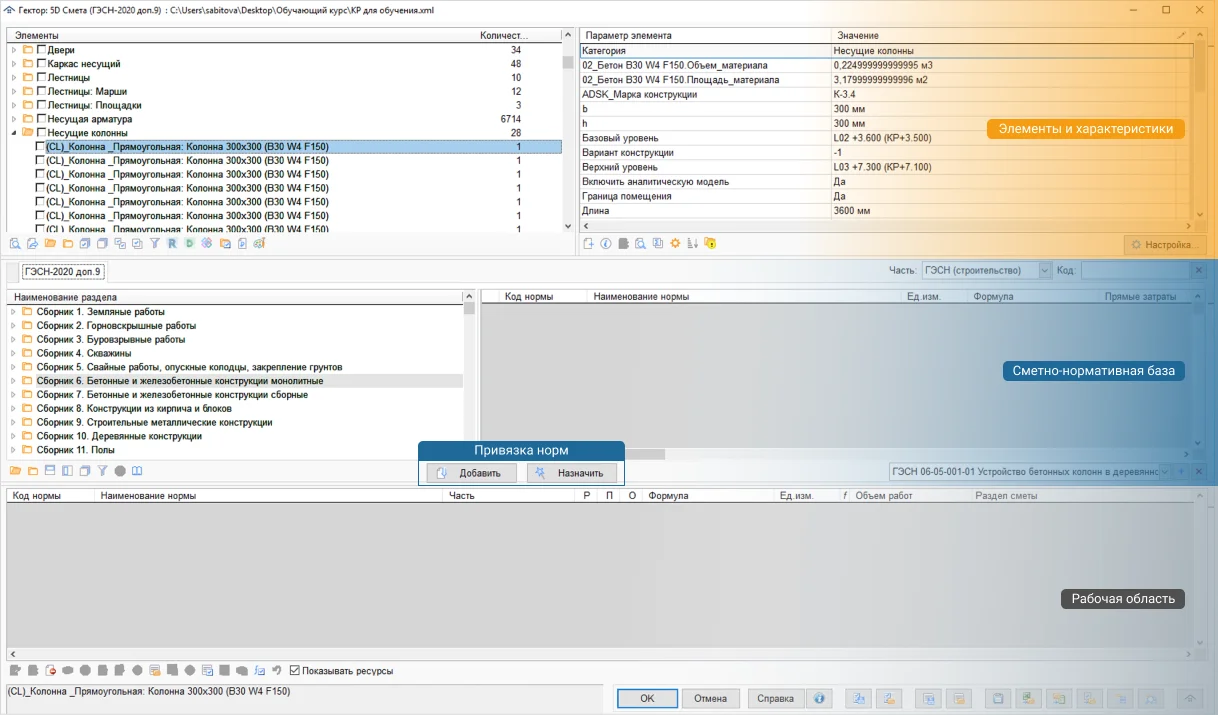The image size is (1218, 715).
Task: Check the Двери category checkbox
Action: click(41, 50)
